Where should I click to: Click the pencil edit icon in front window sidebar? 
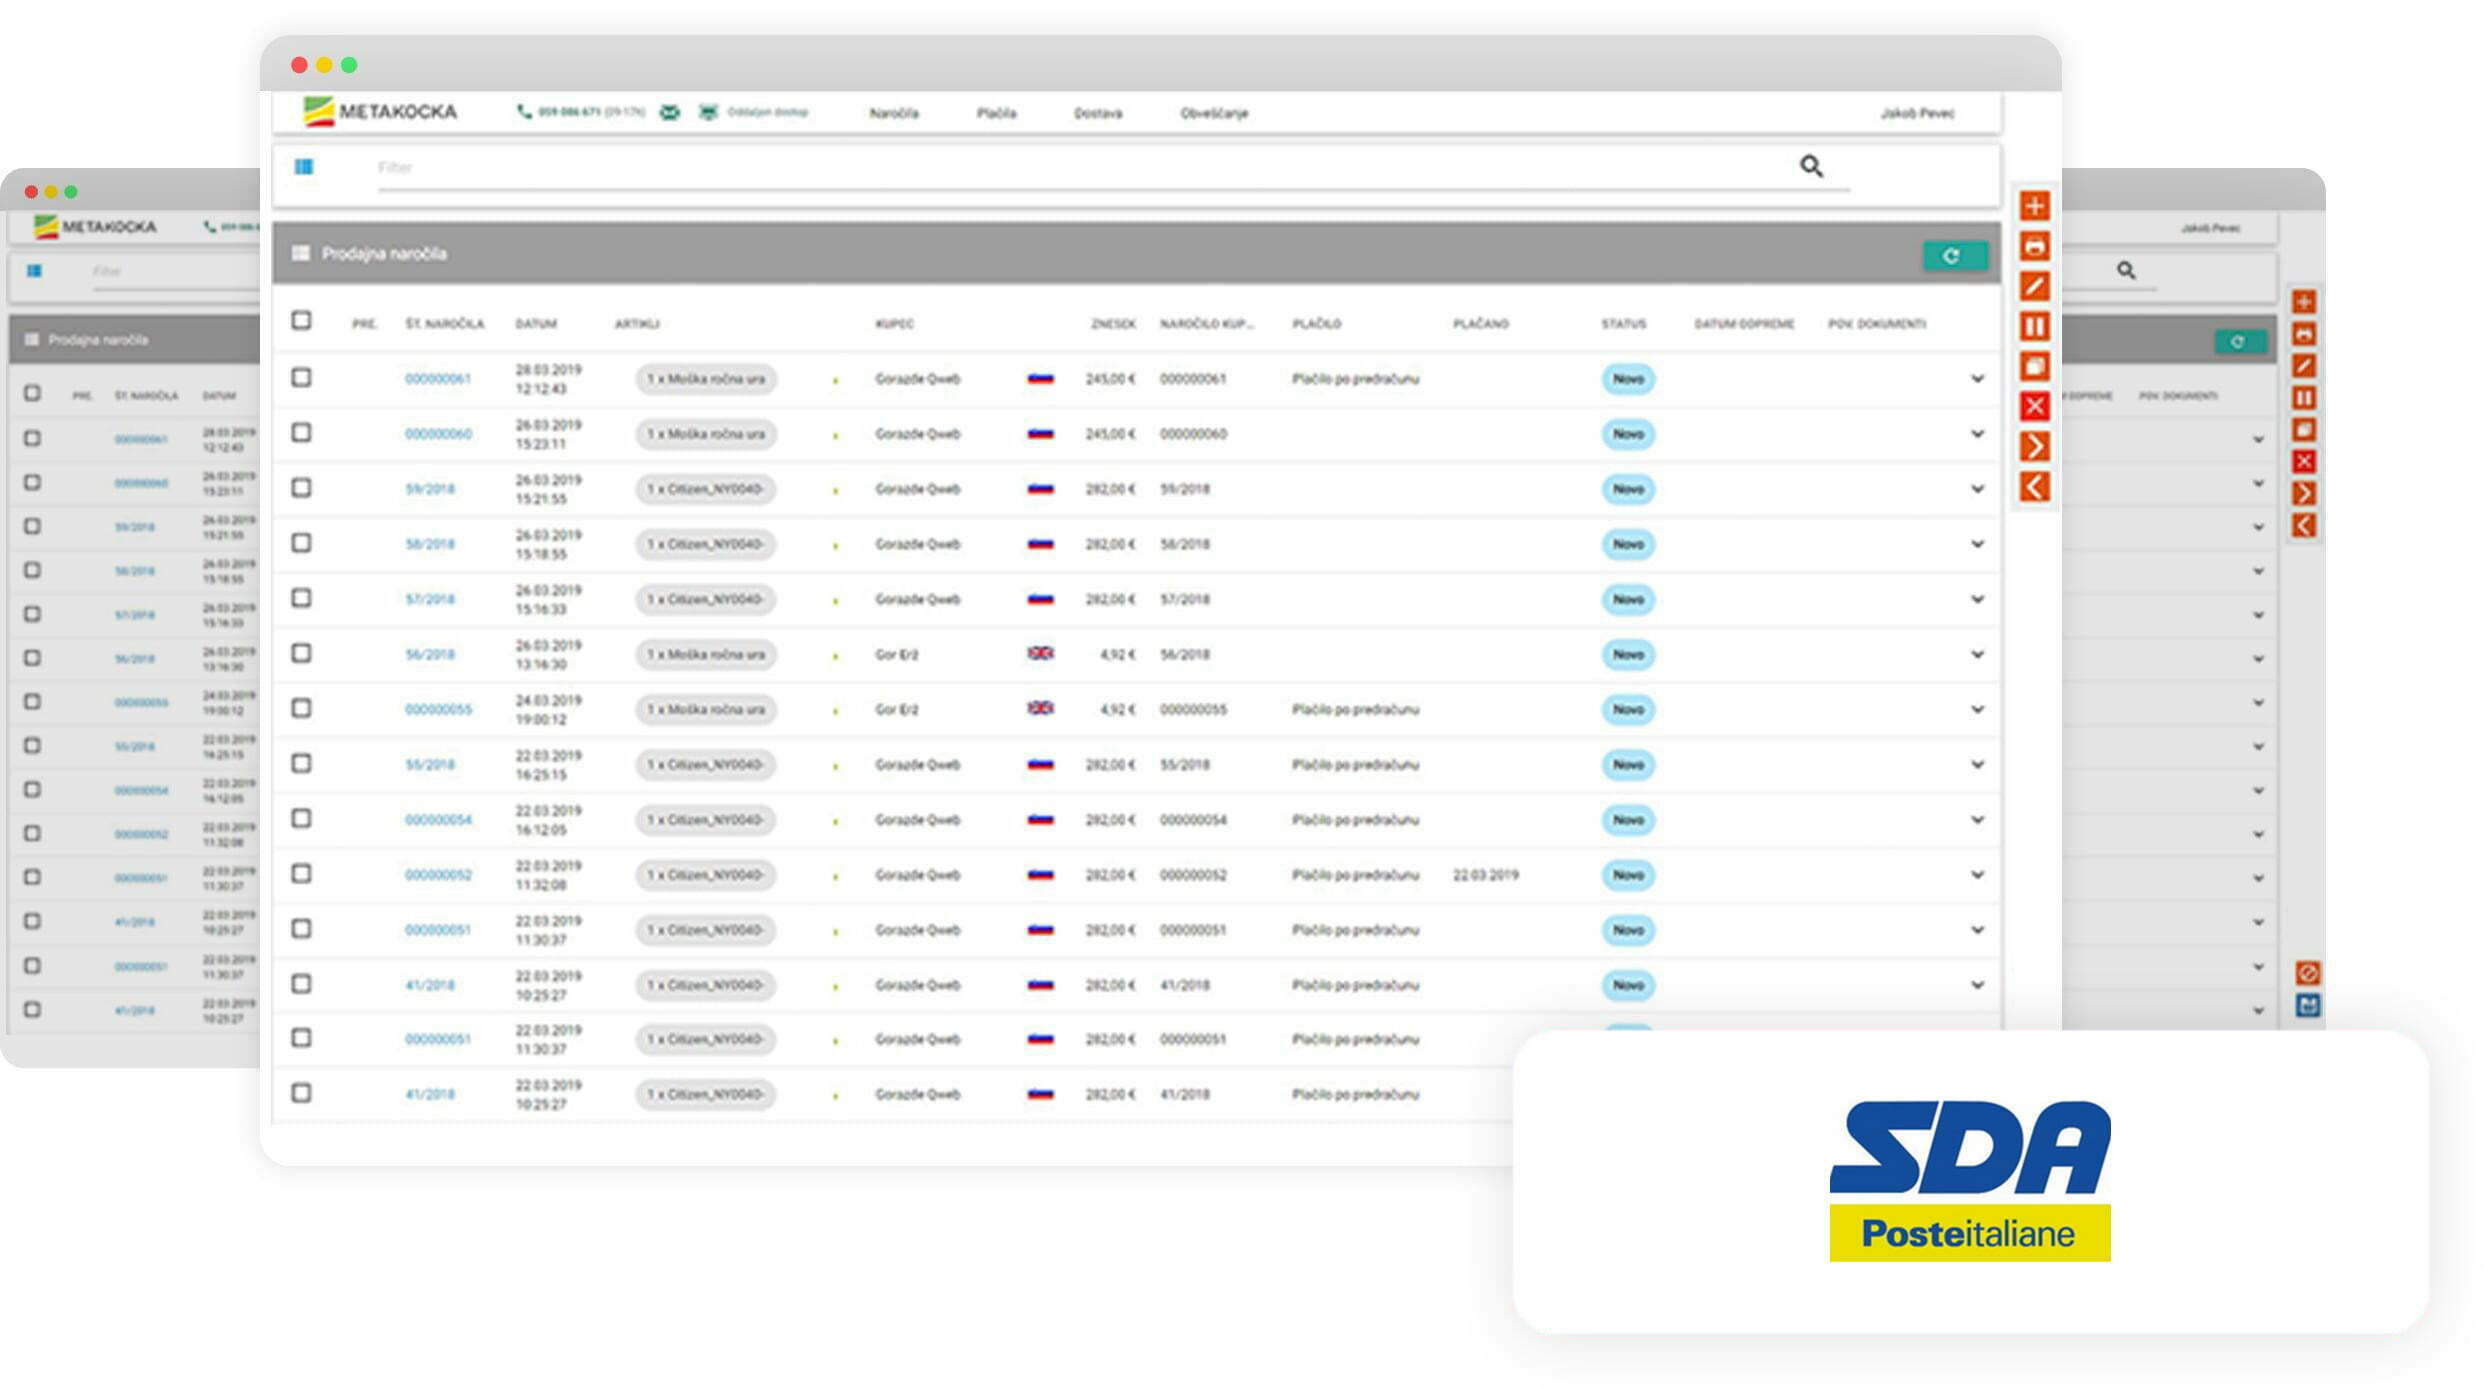2034,286
